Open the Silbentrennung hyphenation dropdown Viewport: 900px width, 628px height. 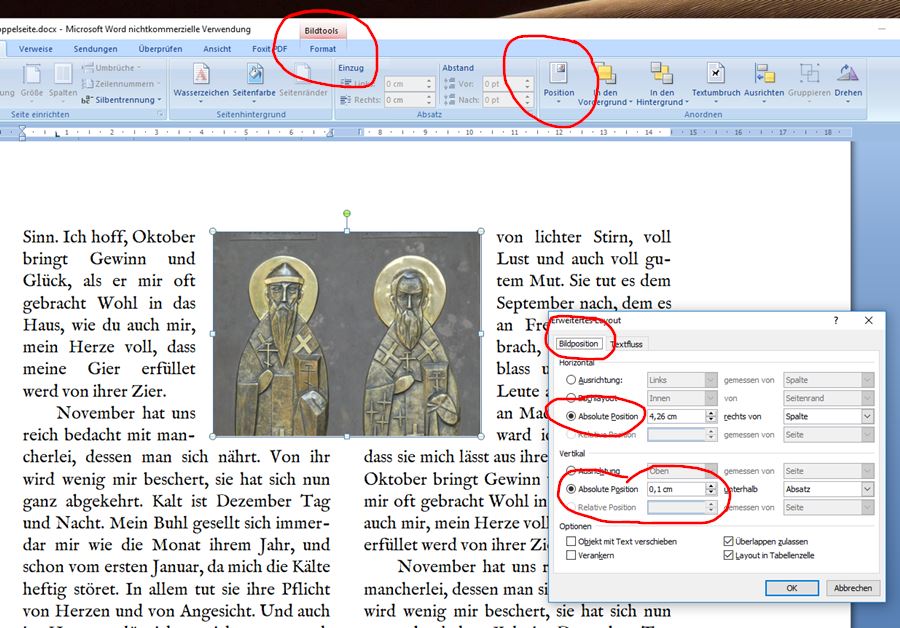click(x=125, y=100)
